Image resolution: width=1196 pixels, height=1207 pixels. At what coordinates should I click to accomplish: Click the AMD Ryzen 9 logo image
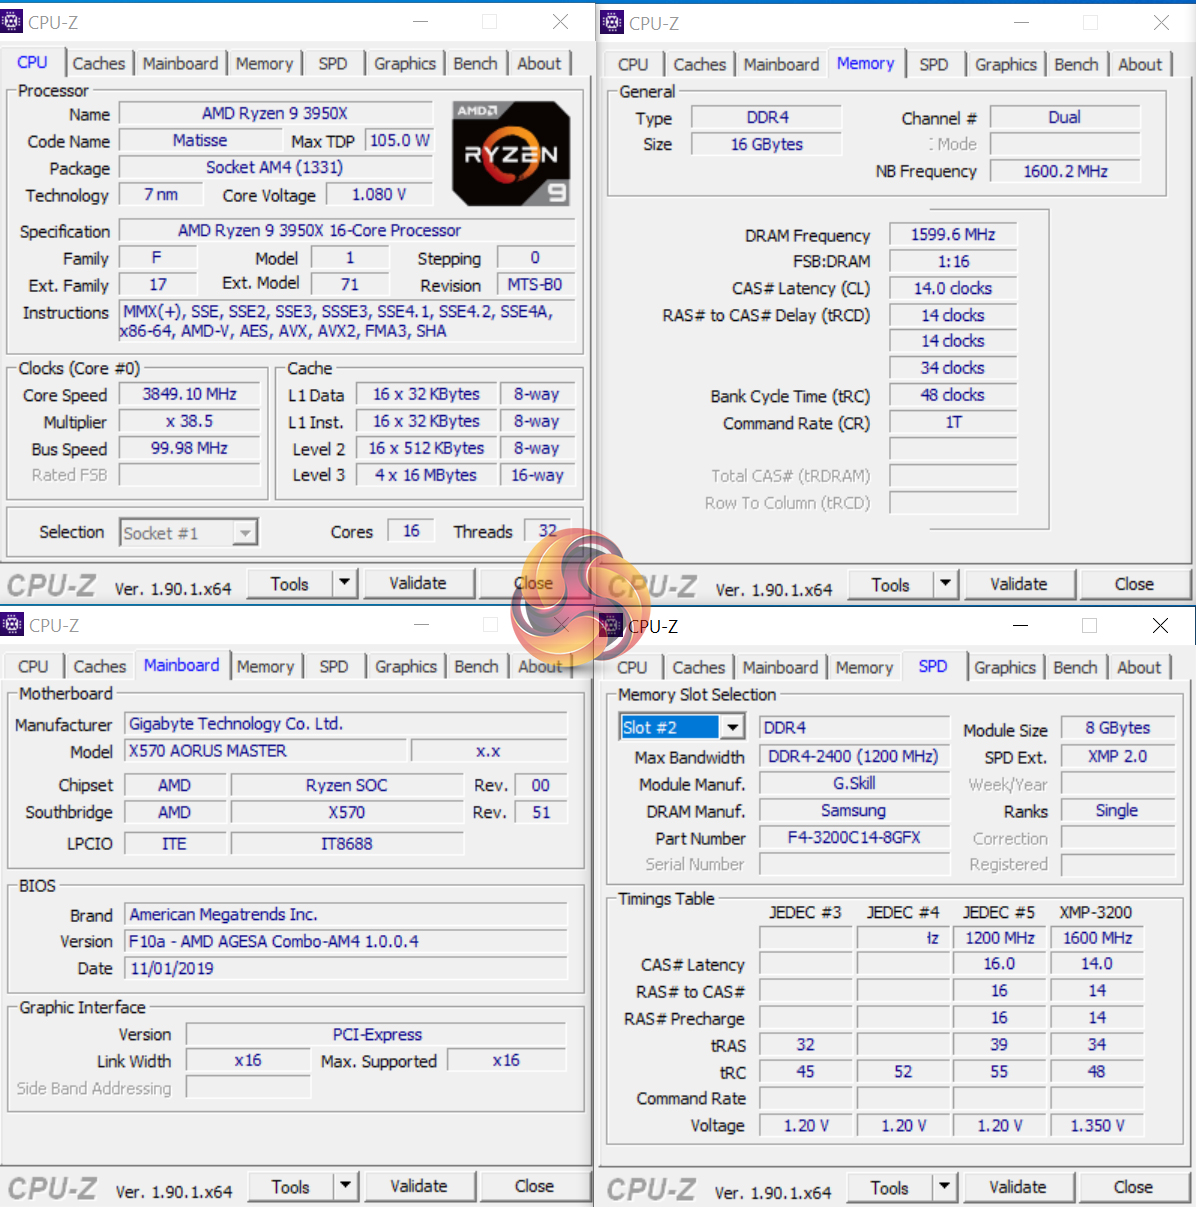tap(511, 153)
